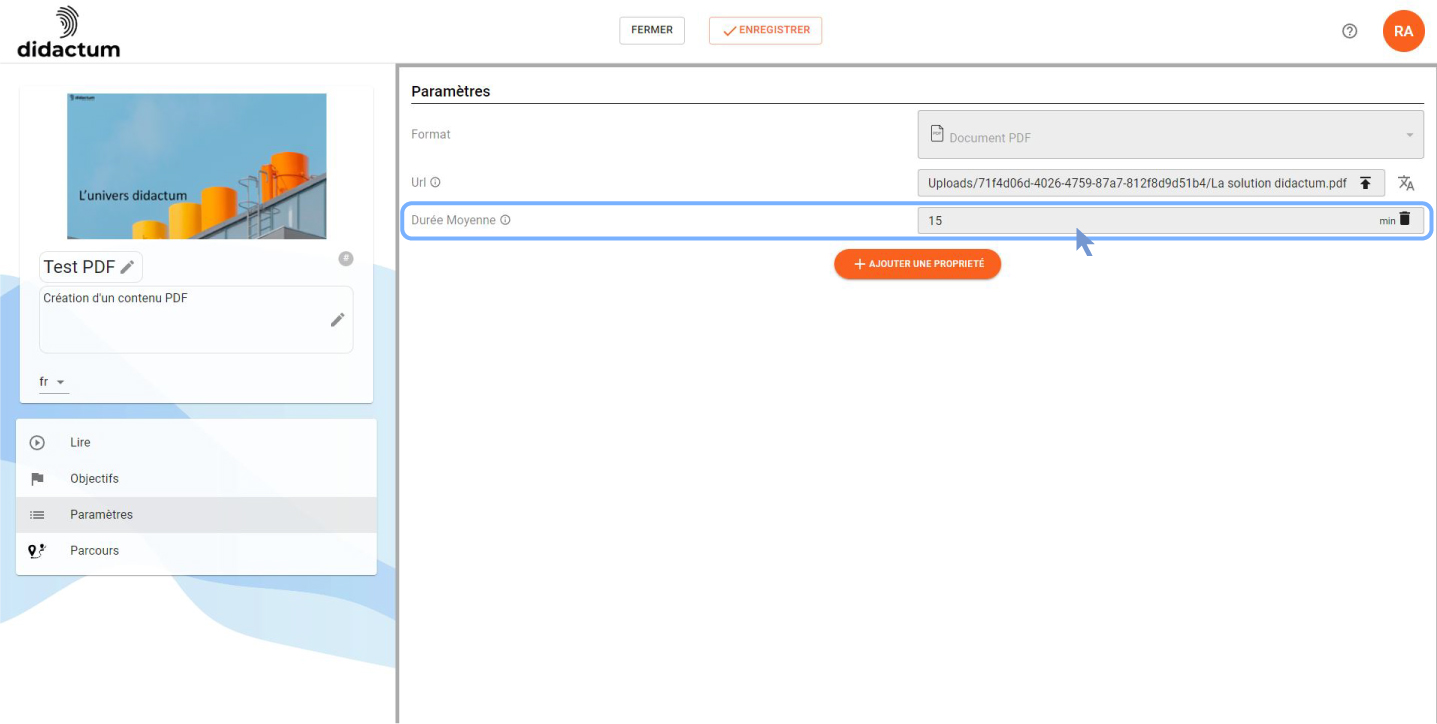
Task: Click the flag icon next to Objectifs
Action: click(37, 478)
